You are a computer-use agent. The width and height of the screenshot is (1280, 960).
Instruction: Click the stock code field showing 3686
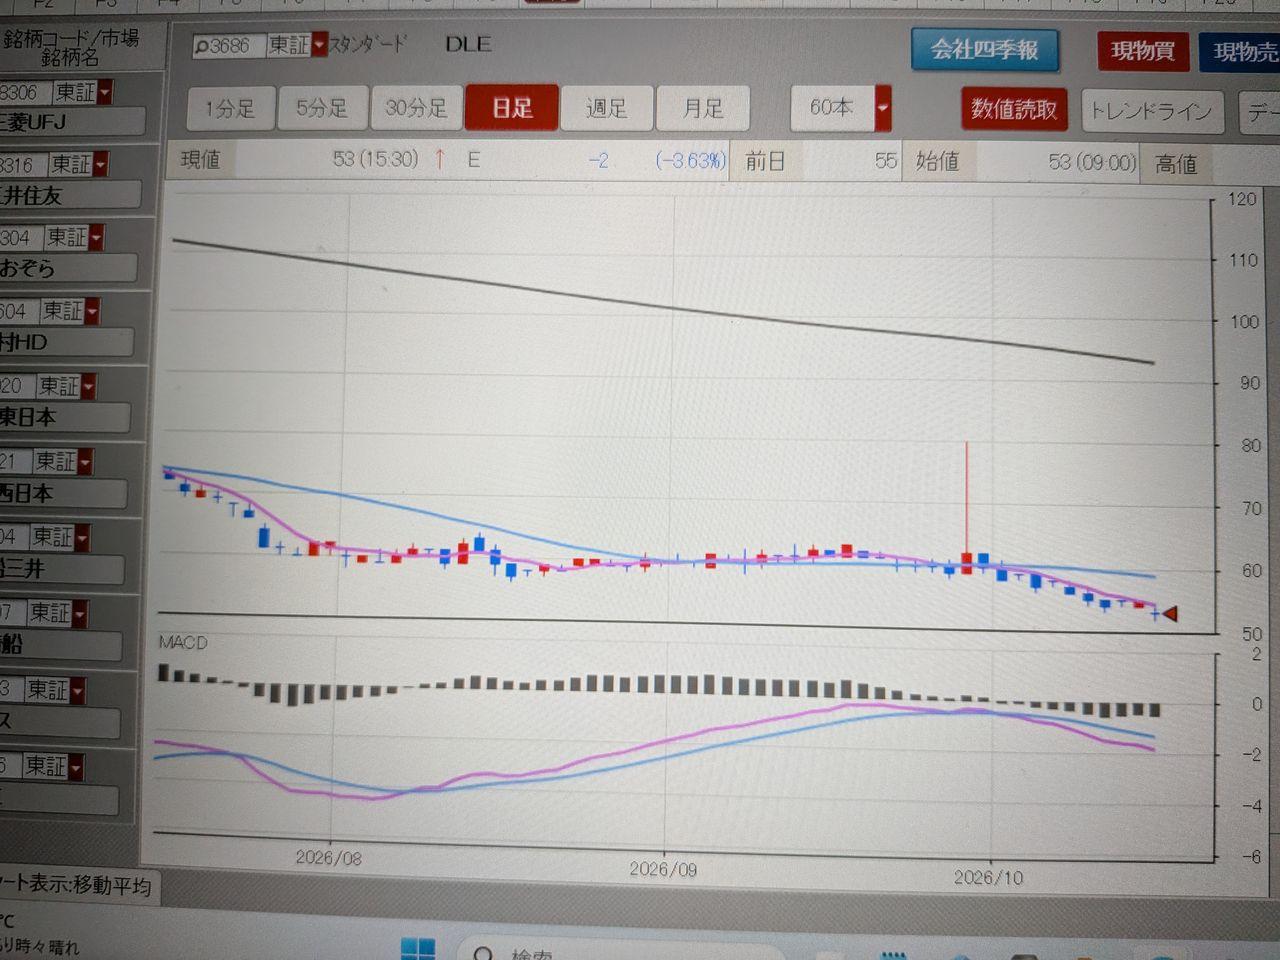[x=230, y=46]
